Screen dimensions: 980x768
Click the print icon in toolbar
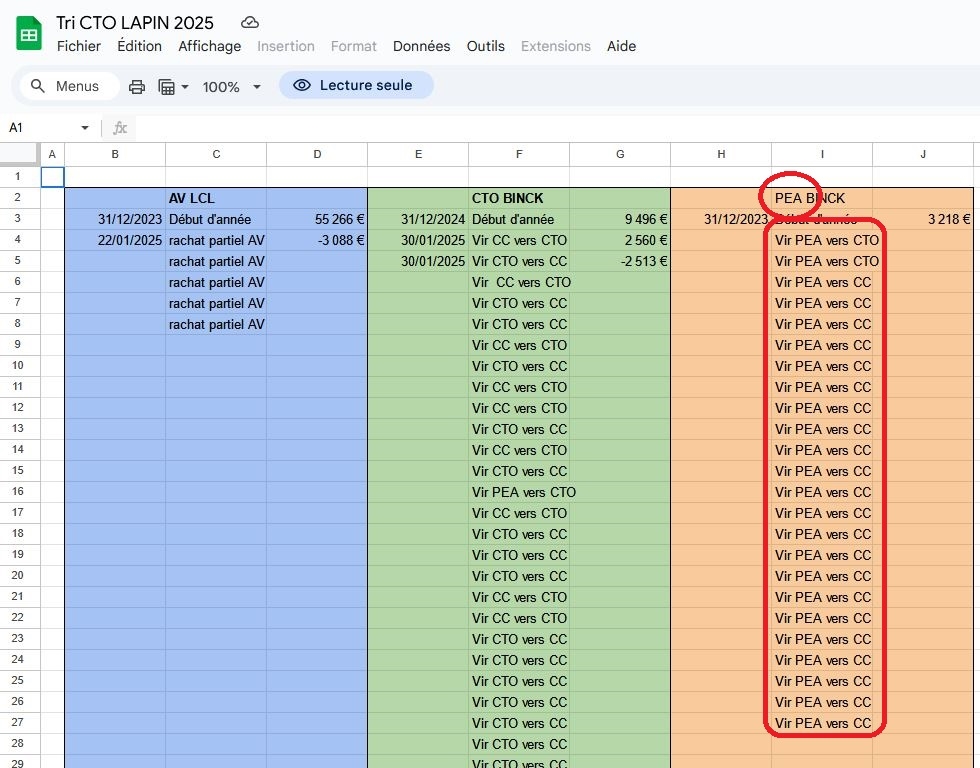click(137, 87)
